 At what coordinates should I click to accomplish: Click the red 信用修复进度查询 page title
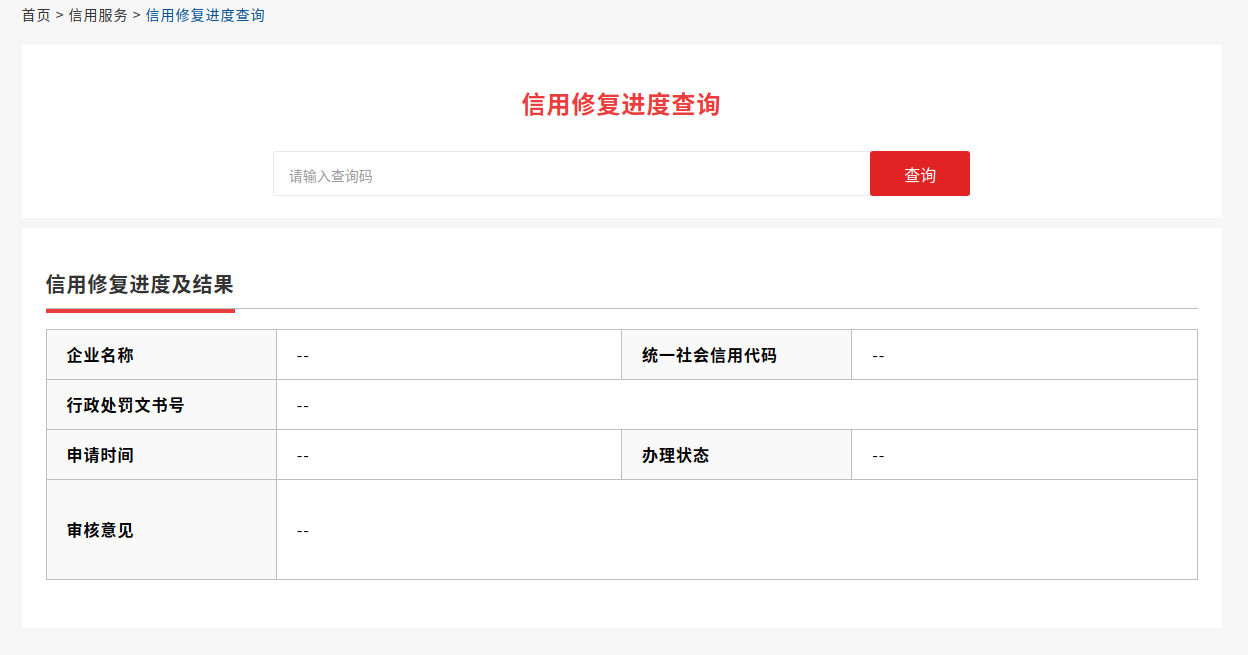[x=621, y=104]
